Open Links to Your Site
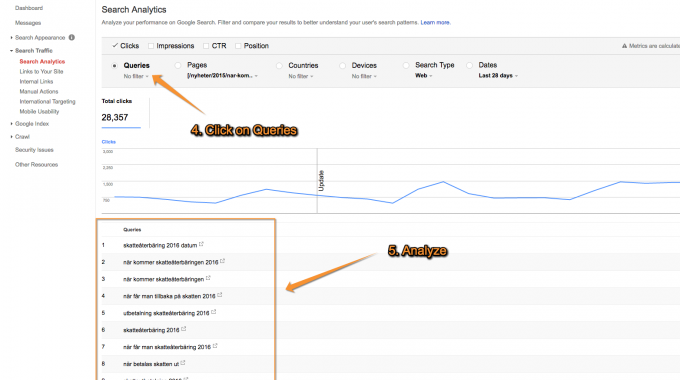 pyautogui.click(x=41, y=72)
